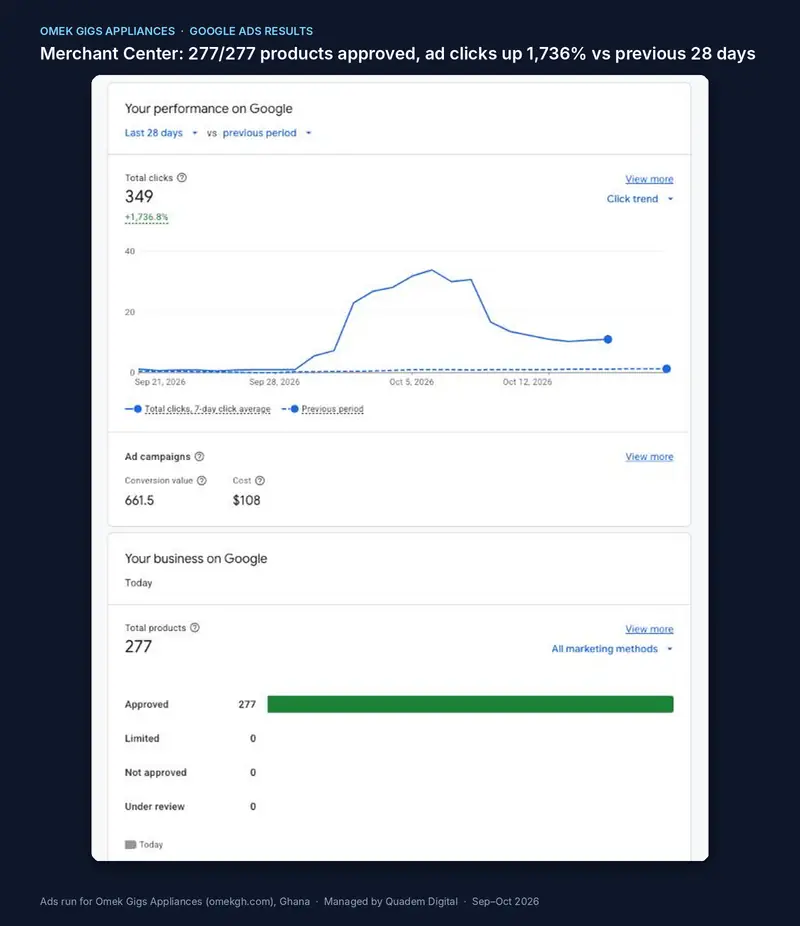
Task: Select the Sep 21, 2026 axis label
Action: (x=160, y=382)
